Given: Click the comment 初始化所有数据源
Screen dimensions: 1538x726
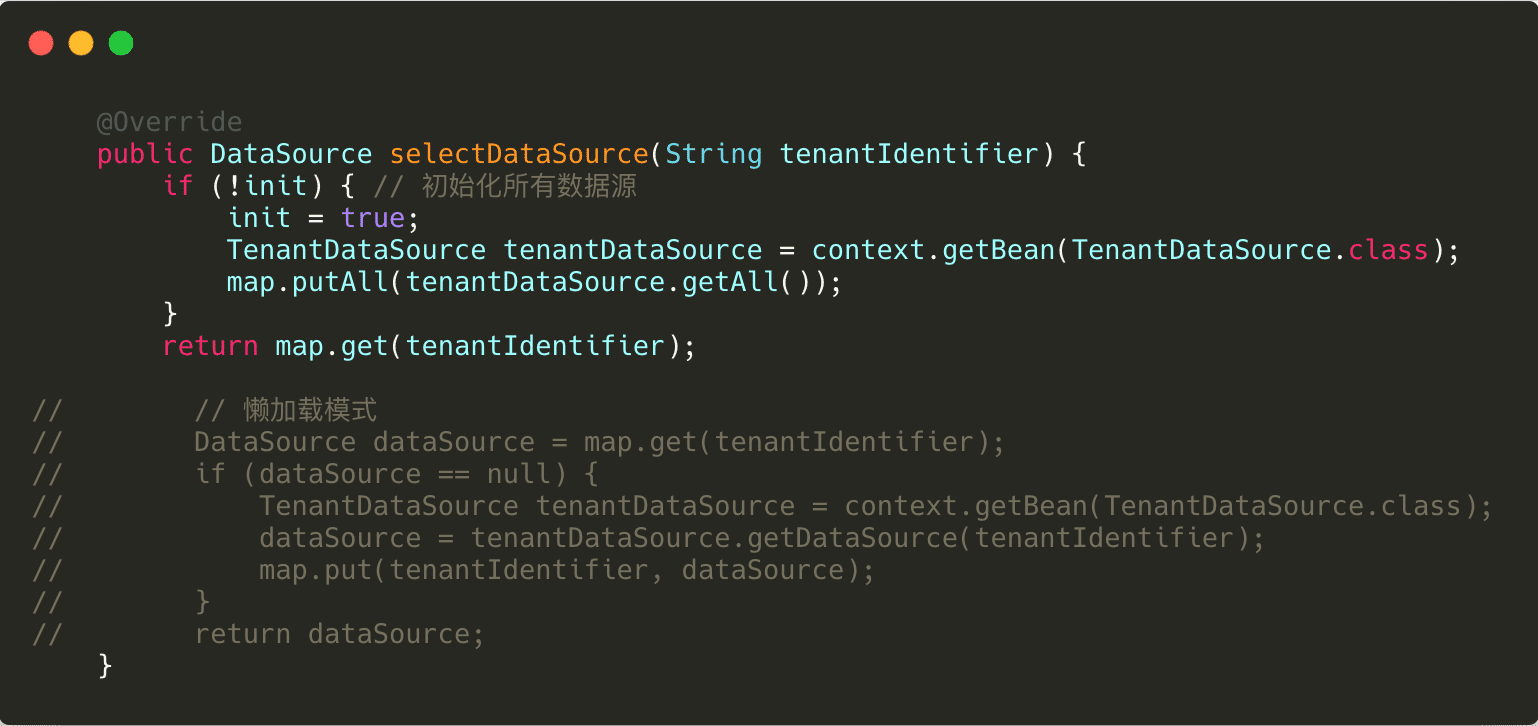Looking at the screenshot, I should [529, 187].
